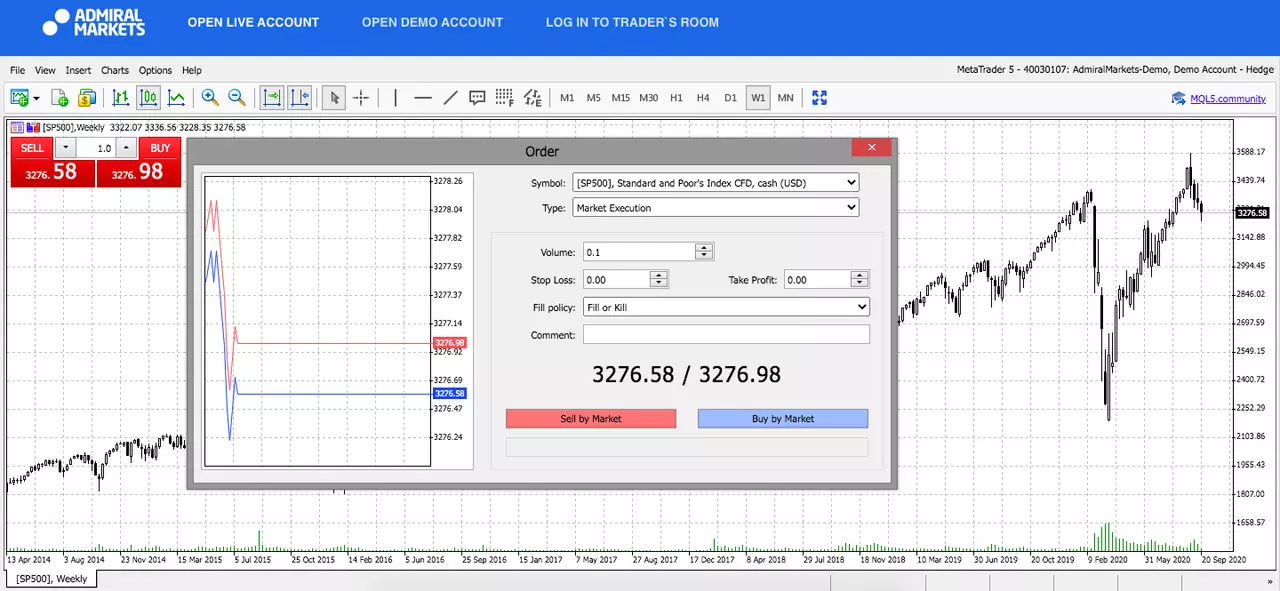Set timeframe to M30

click(649, 98)
